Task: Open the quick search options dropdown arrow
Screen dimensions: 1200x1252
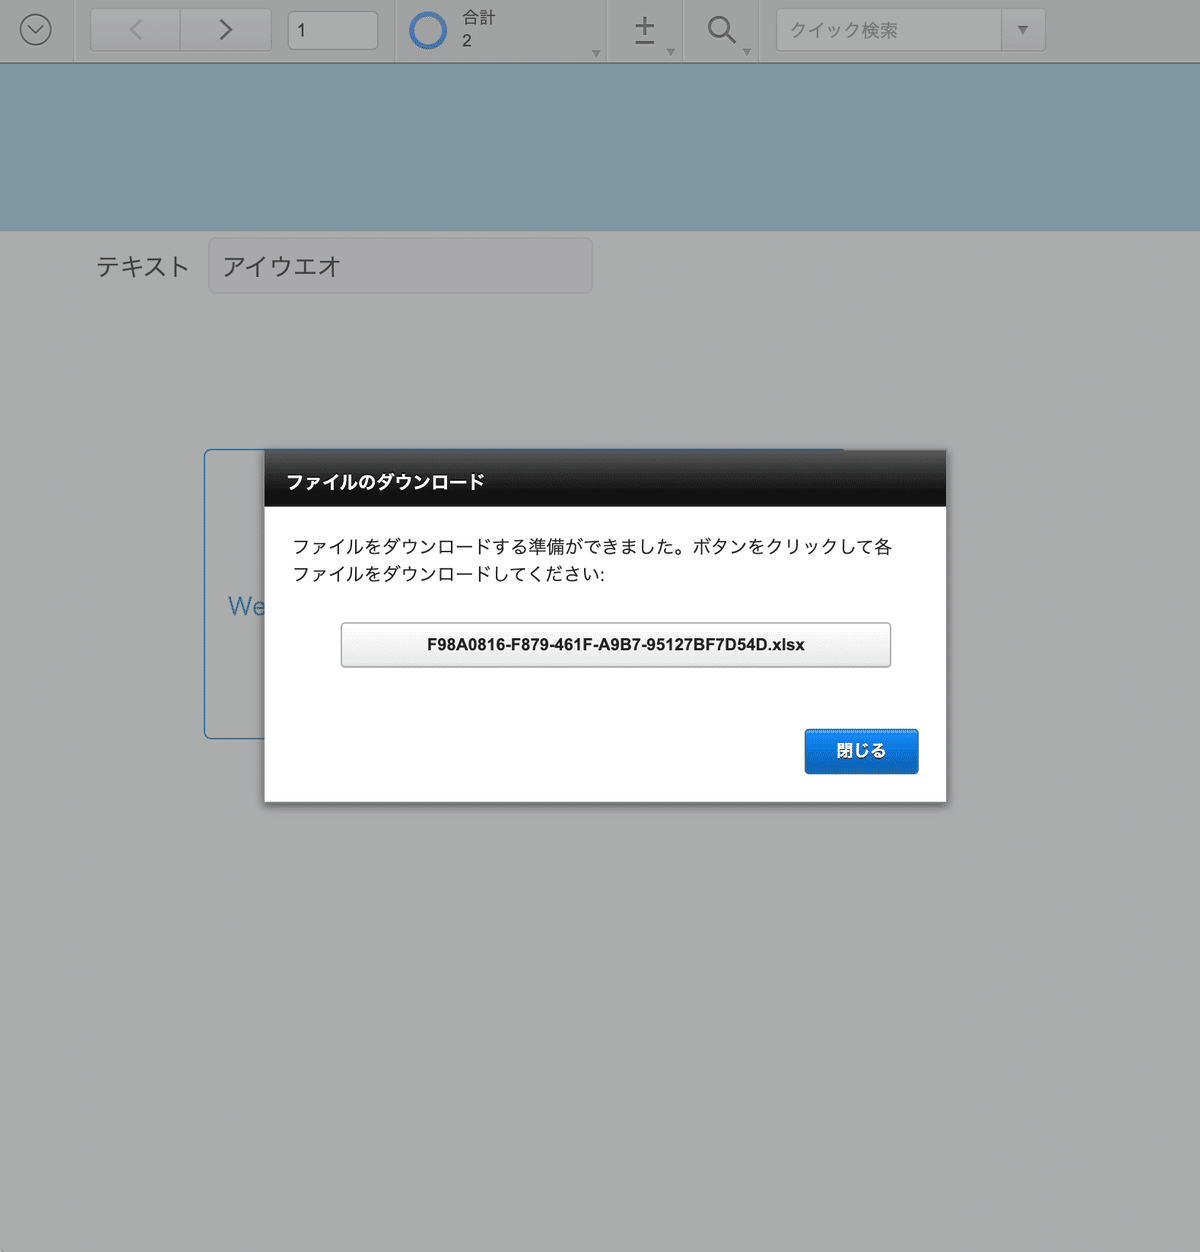Action: point(1023,30)
